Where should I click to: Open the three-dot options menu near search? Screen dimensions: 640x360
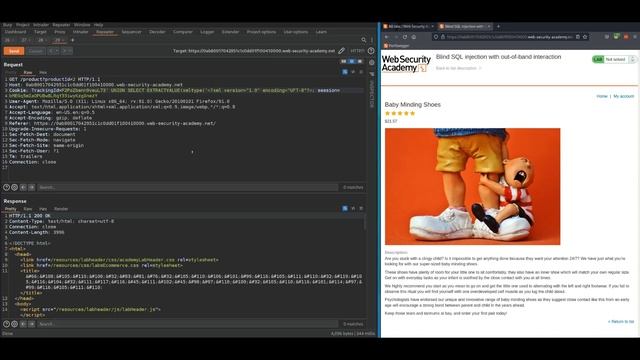pos(372,40)
